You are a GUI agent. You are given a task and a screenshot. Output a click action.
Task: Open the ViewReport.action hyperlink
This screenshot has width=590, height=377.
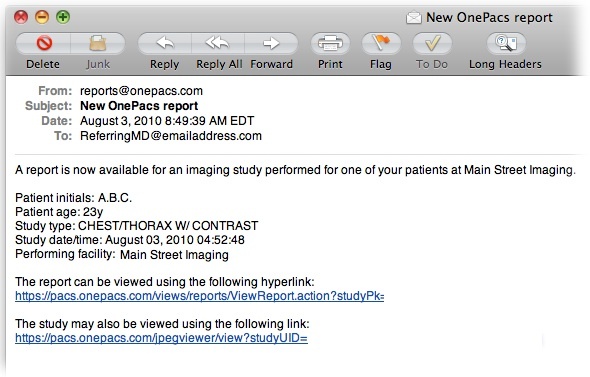[x=199, y=296]
